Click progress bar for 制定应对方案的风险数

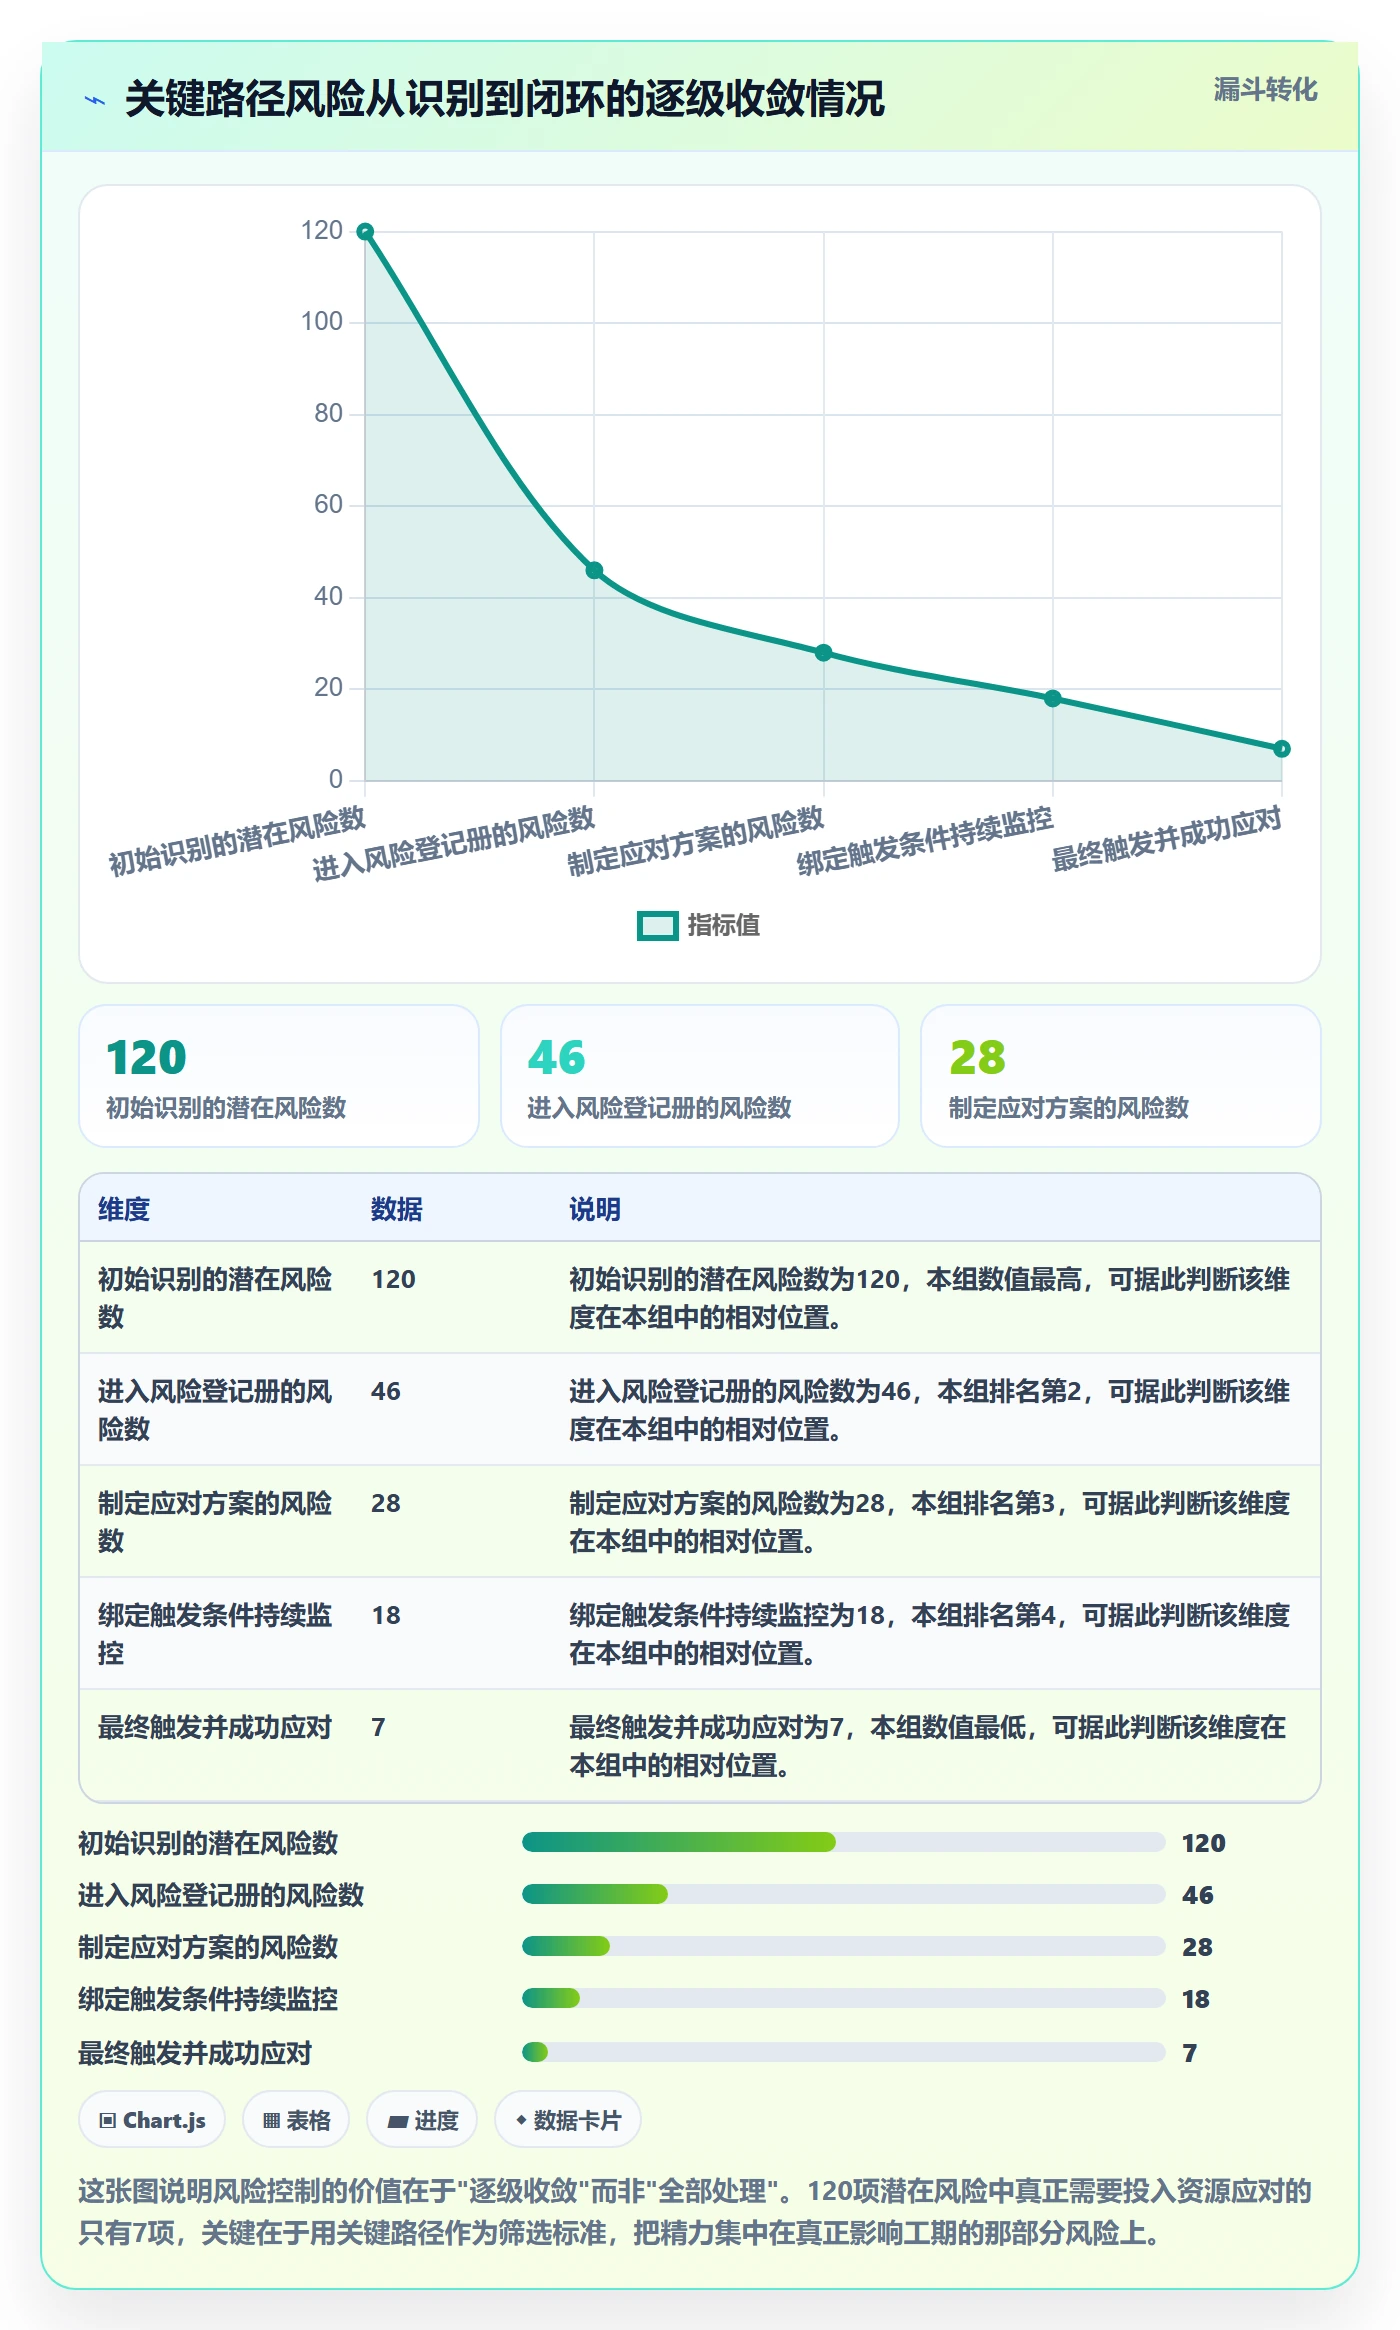point(844,1946)
